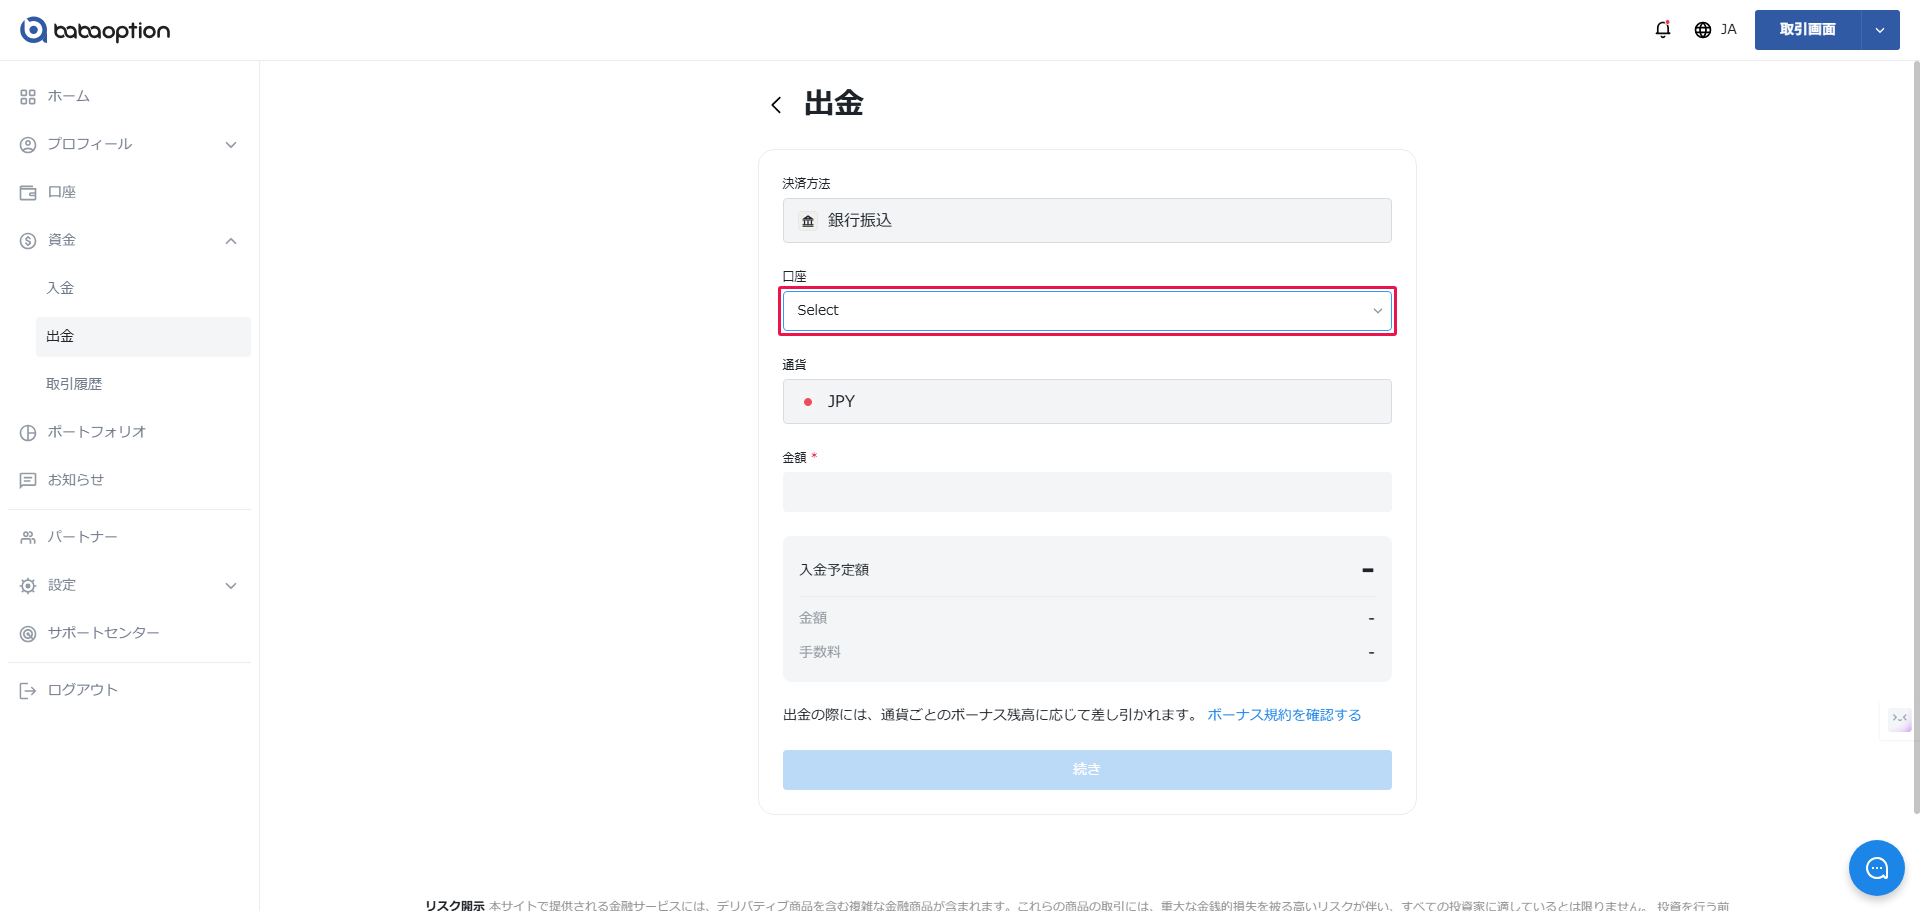Viewport: 1920px width, 911px height.
Task: Open the 口座 Select dropdown
Action: pyautogui.click(x=1086, y=311)
